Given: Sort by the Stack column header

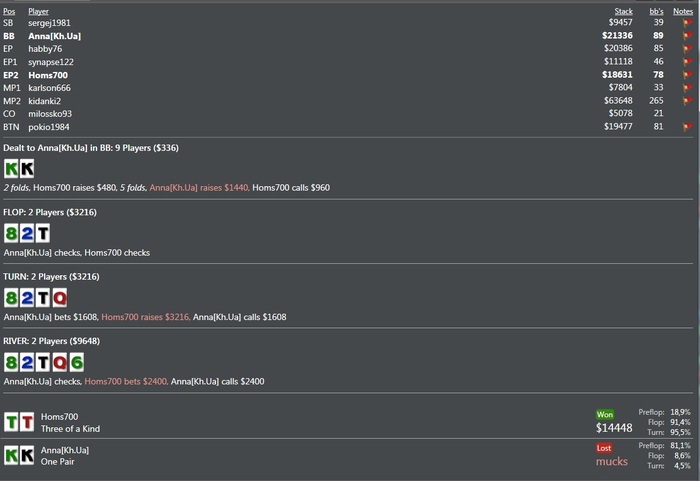Looking at the screenshot, I should 623,11.
